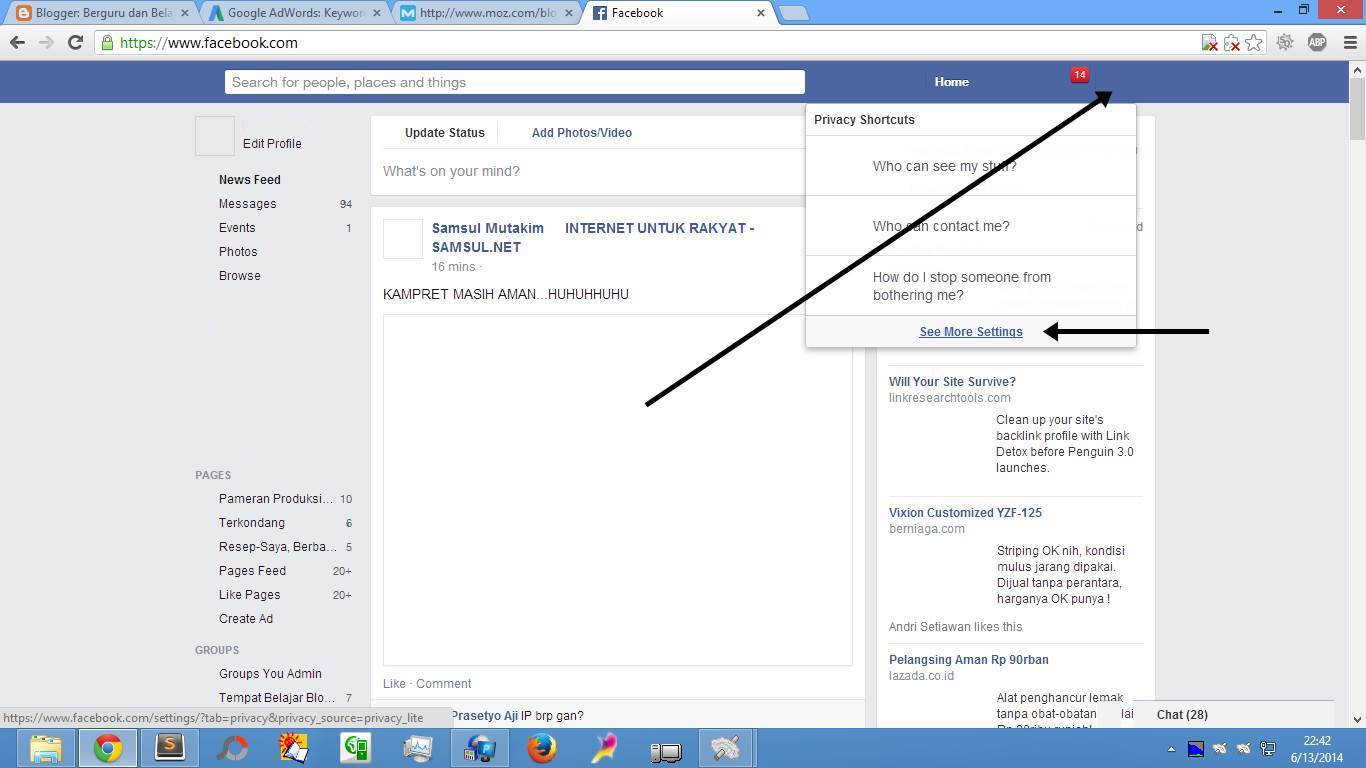The image size is (1366, 768).
Task: Click the browser forward arrow
Action: [46, 43]
